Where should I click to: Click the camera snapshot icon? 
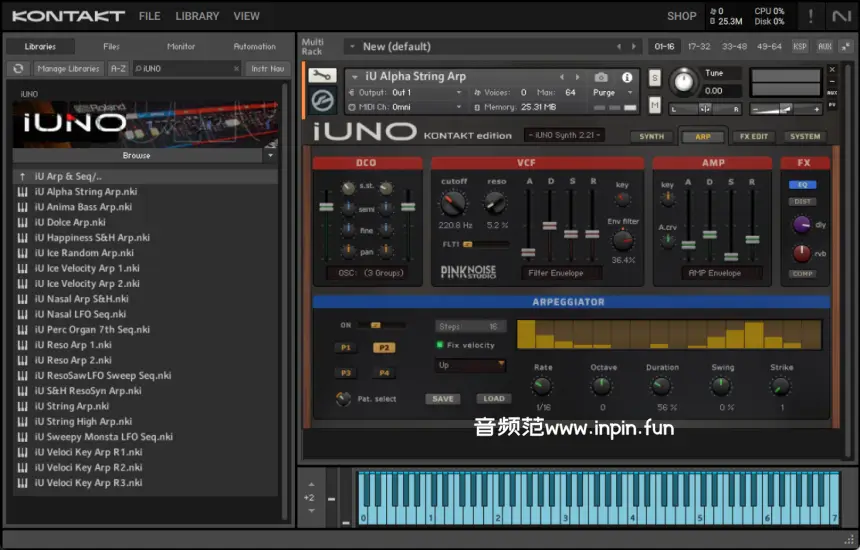click(601, 77)
